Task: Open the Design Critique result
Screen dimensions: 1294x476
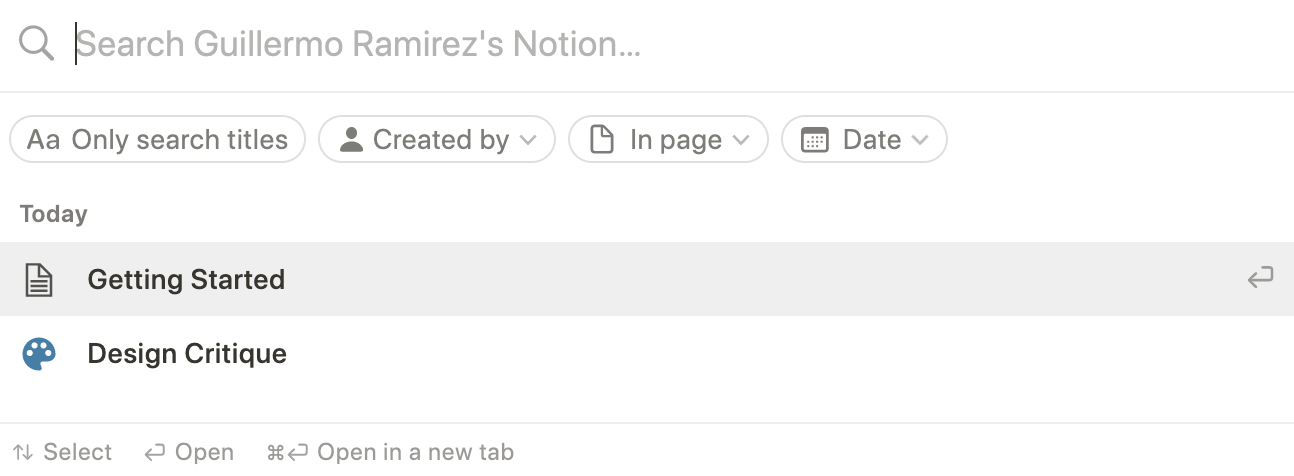Action: point(647,353)
